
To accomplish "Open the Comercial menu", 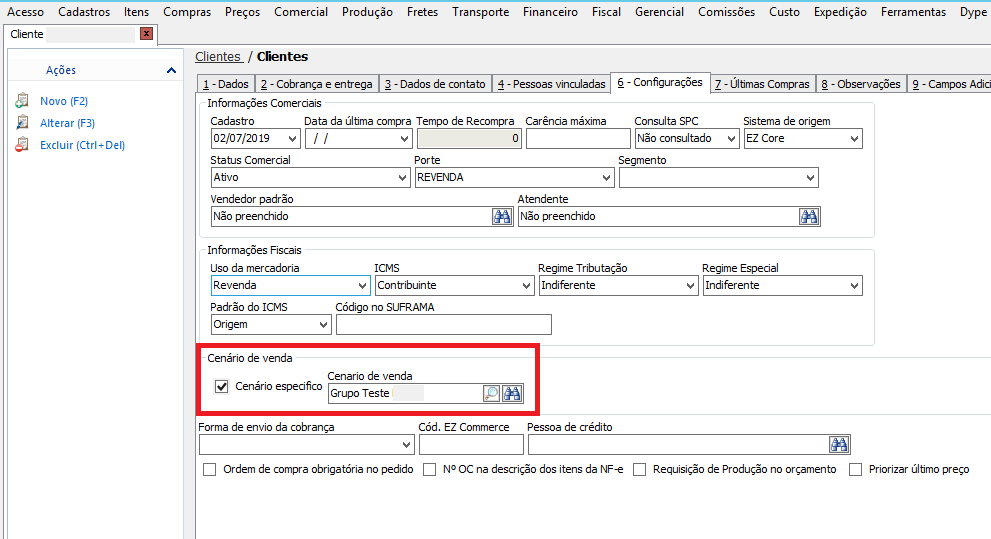I will (301, 12).
